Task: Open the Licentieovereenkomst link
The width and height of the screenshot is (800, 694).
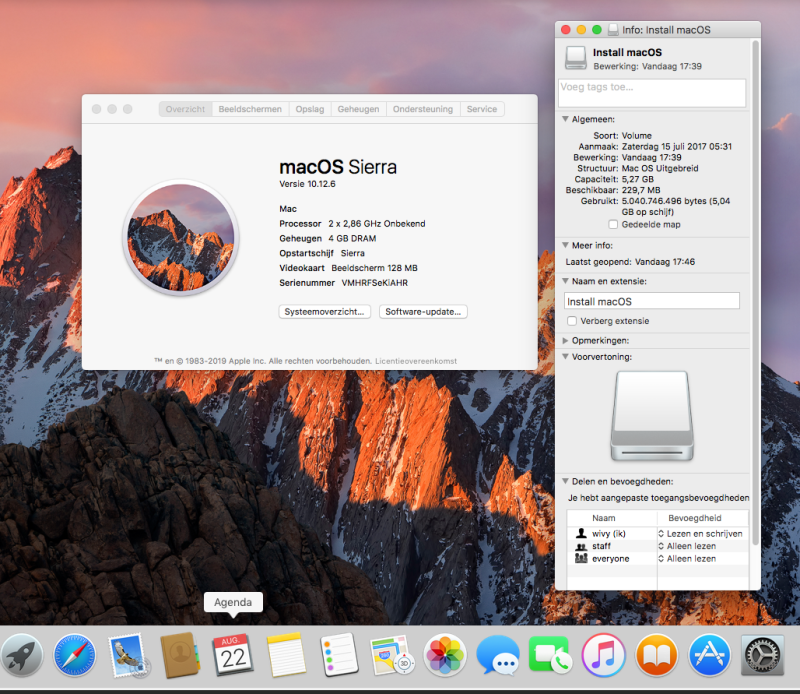Action: coord(416,361)
